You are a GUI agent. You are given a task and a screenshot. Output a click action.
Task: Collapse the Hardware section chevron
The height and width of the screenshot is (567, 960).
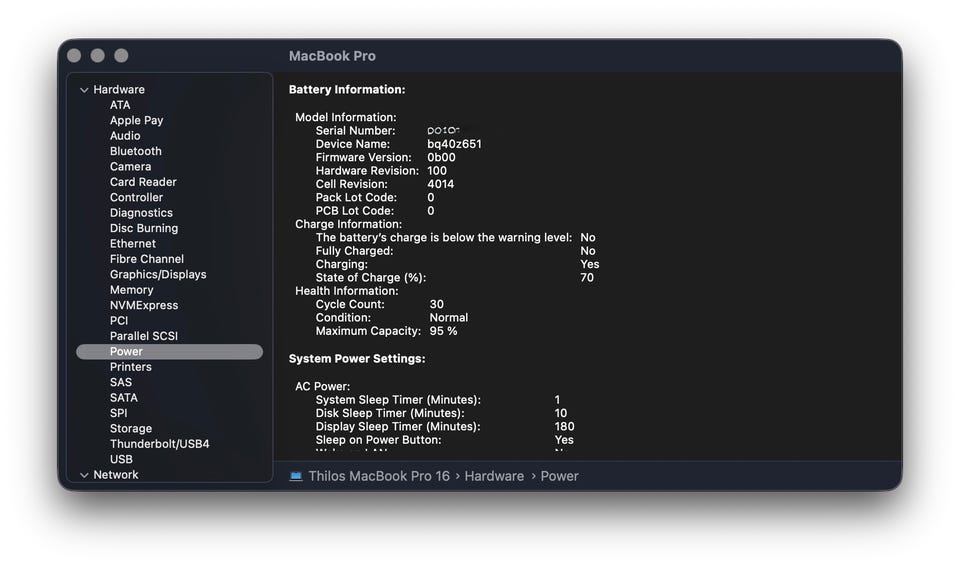pos(84,90)
